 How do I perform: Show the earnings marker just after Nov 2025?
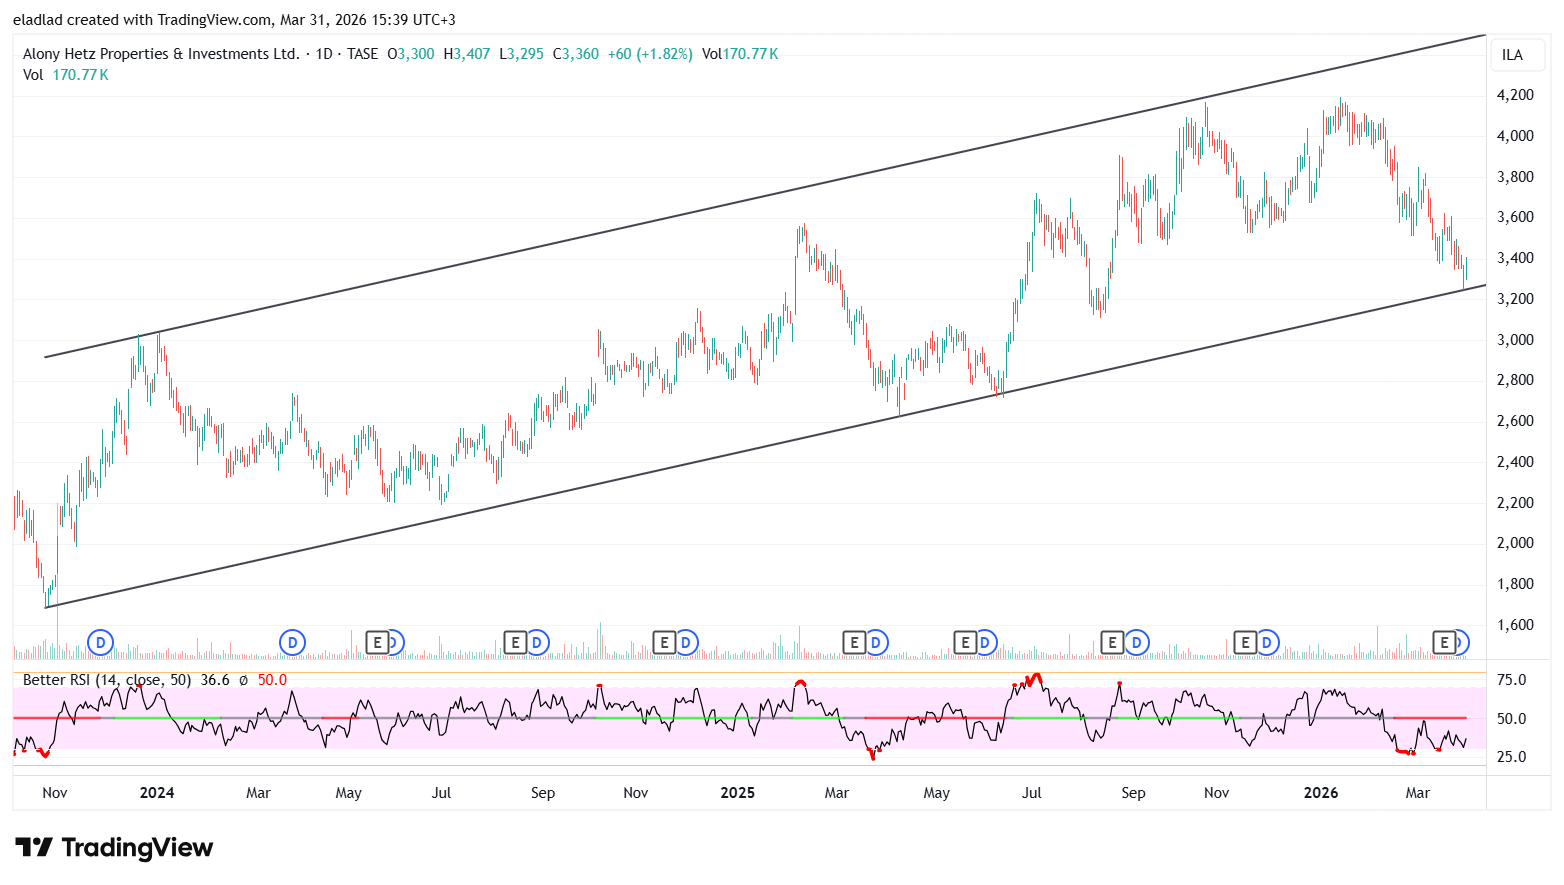point(1245,642)
